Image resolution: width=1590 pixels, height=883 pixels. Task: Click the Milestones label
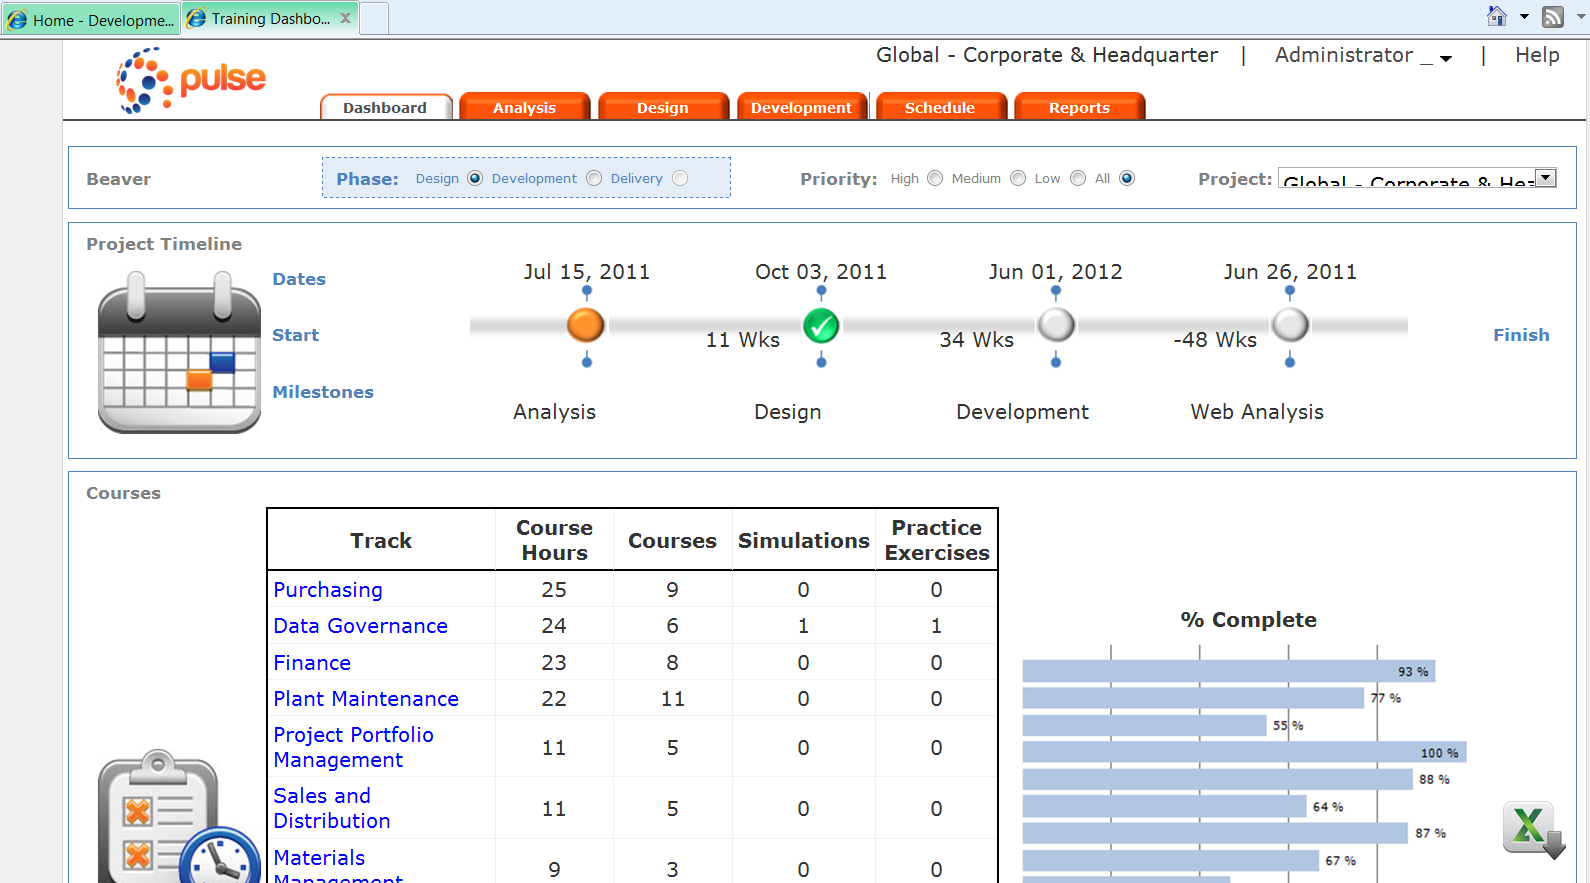pos(323,392)
